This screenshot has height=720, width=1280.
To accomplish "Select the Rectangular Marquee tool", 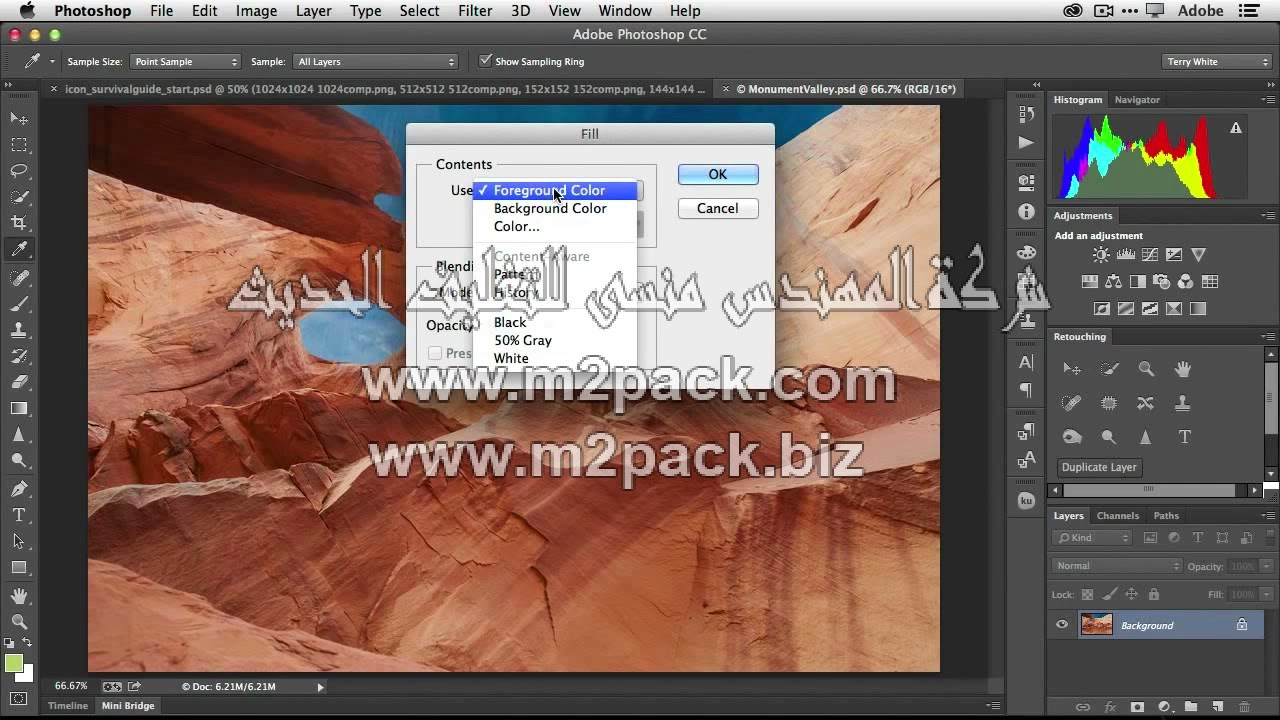I will pyautogui.click(x=19, y=145).
